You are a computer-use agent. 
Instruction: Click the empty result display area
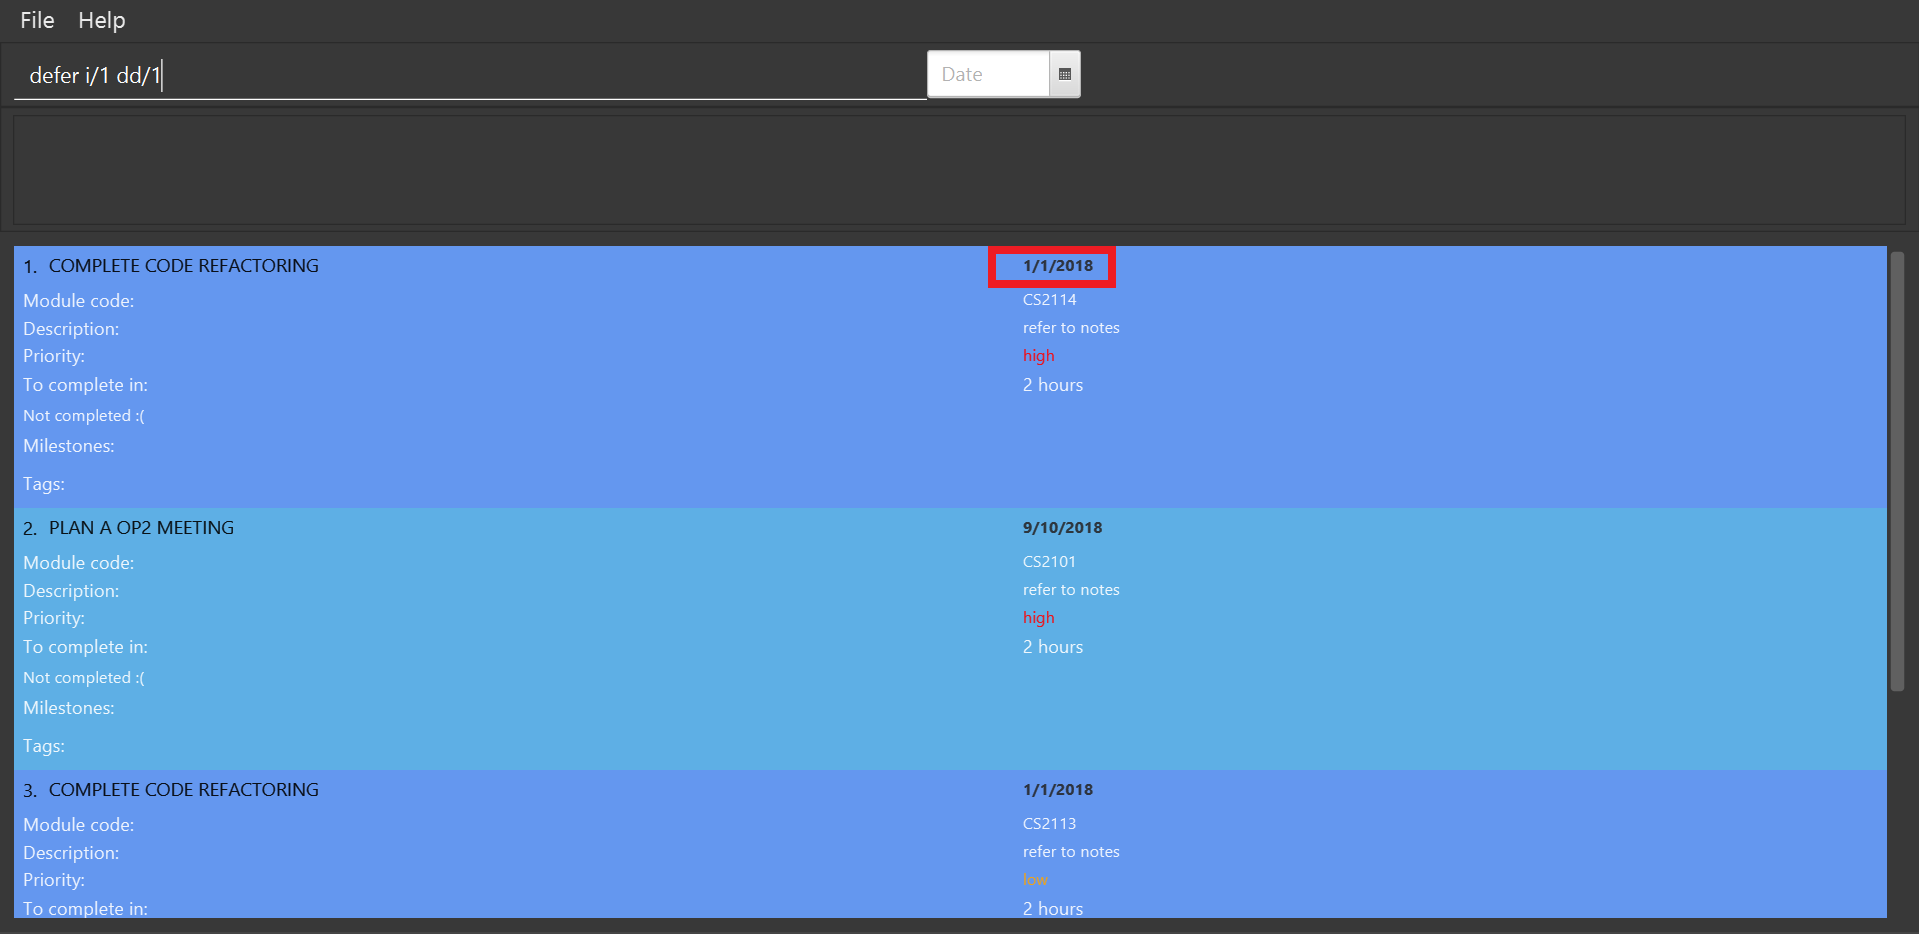959,169
